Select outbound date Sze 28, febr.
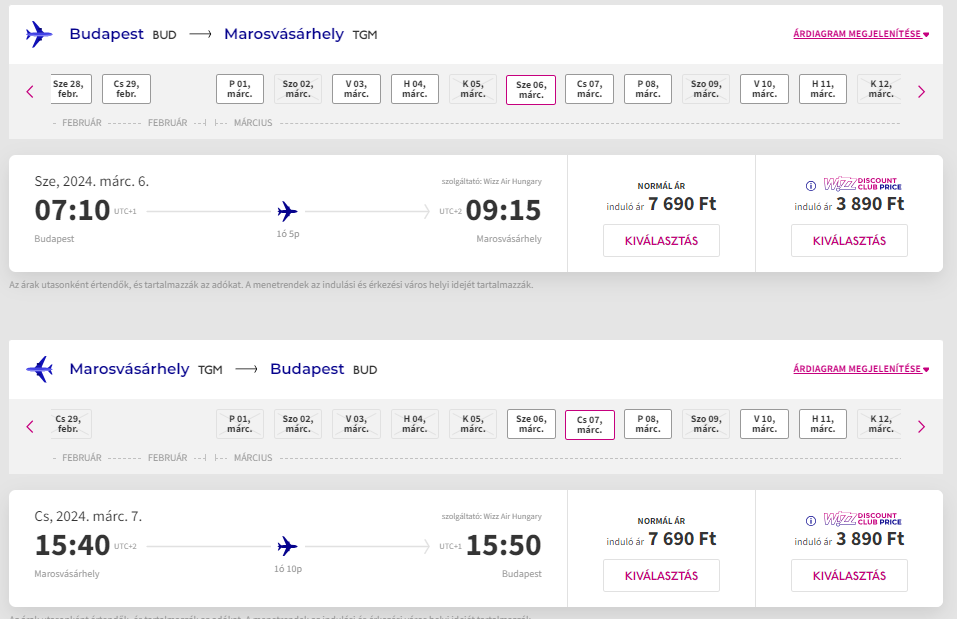The image size is (957, 619). coord(70,89)
